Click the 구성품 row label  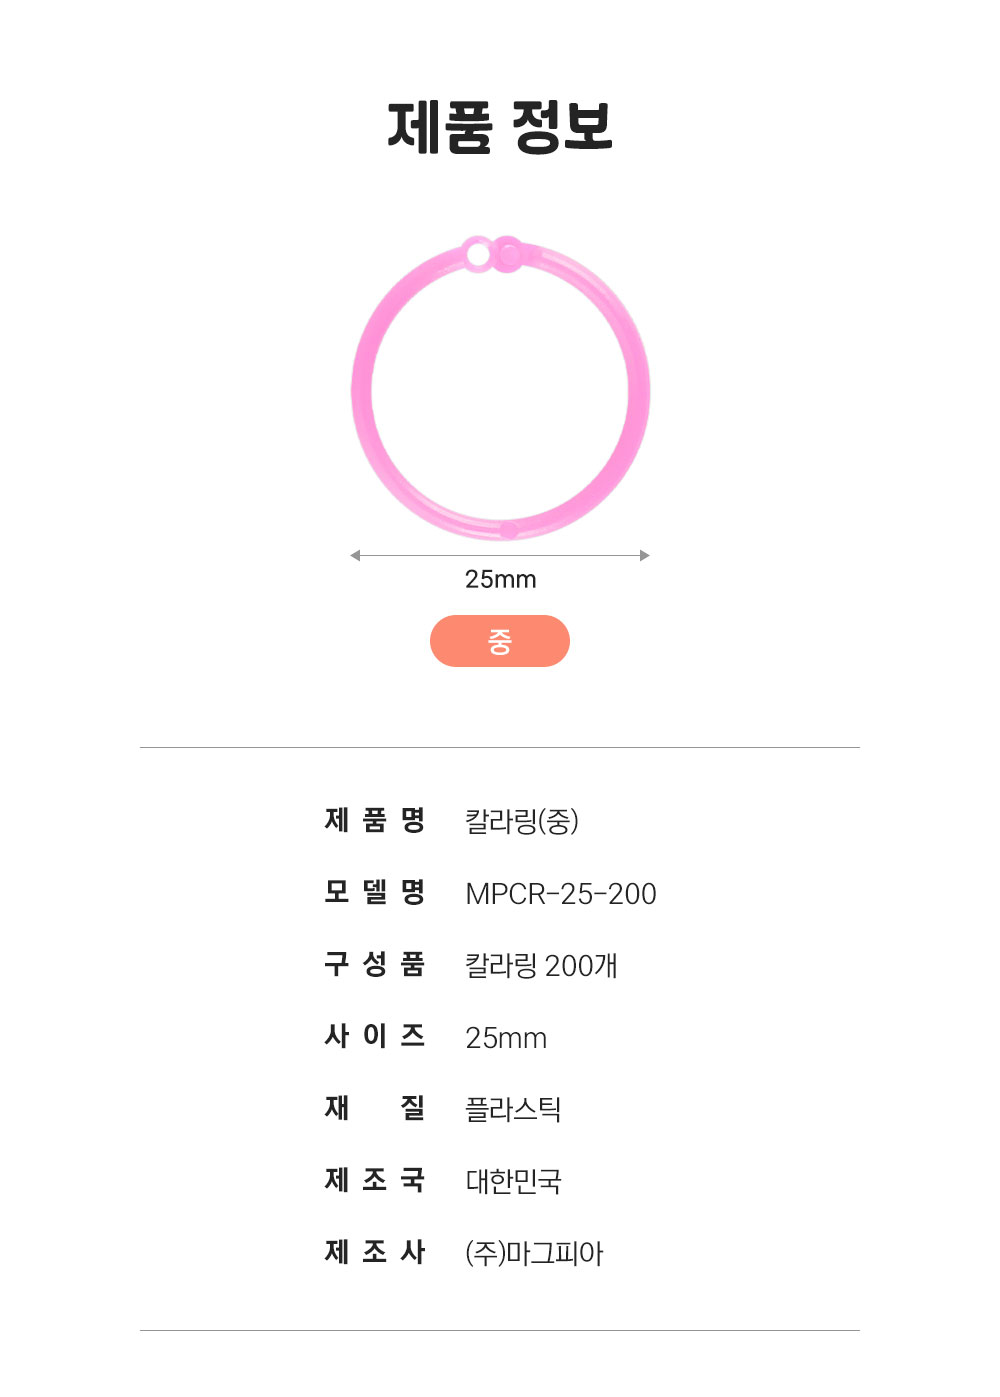pyautogui.click(x=375, y=965)
